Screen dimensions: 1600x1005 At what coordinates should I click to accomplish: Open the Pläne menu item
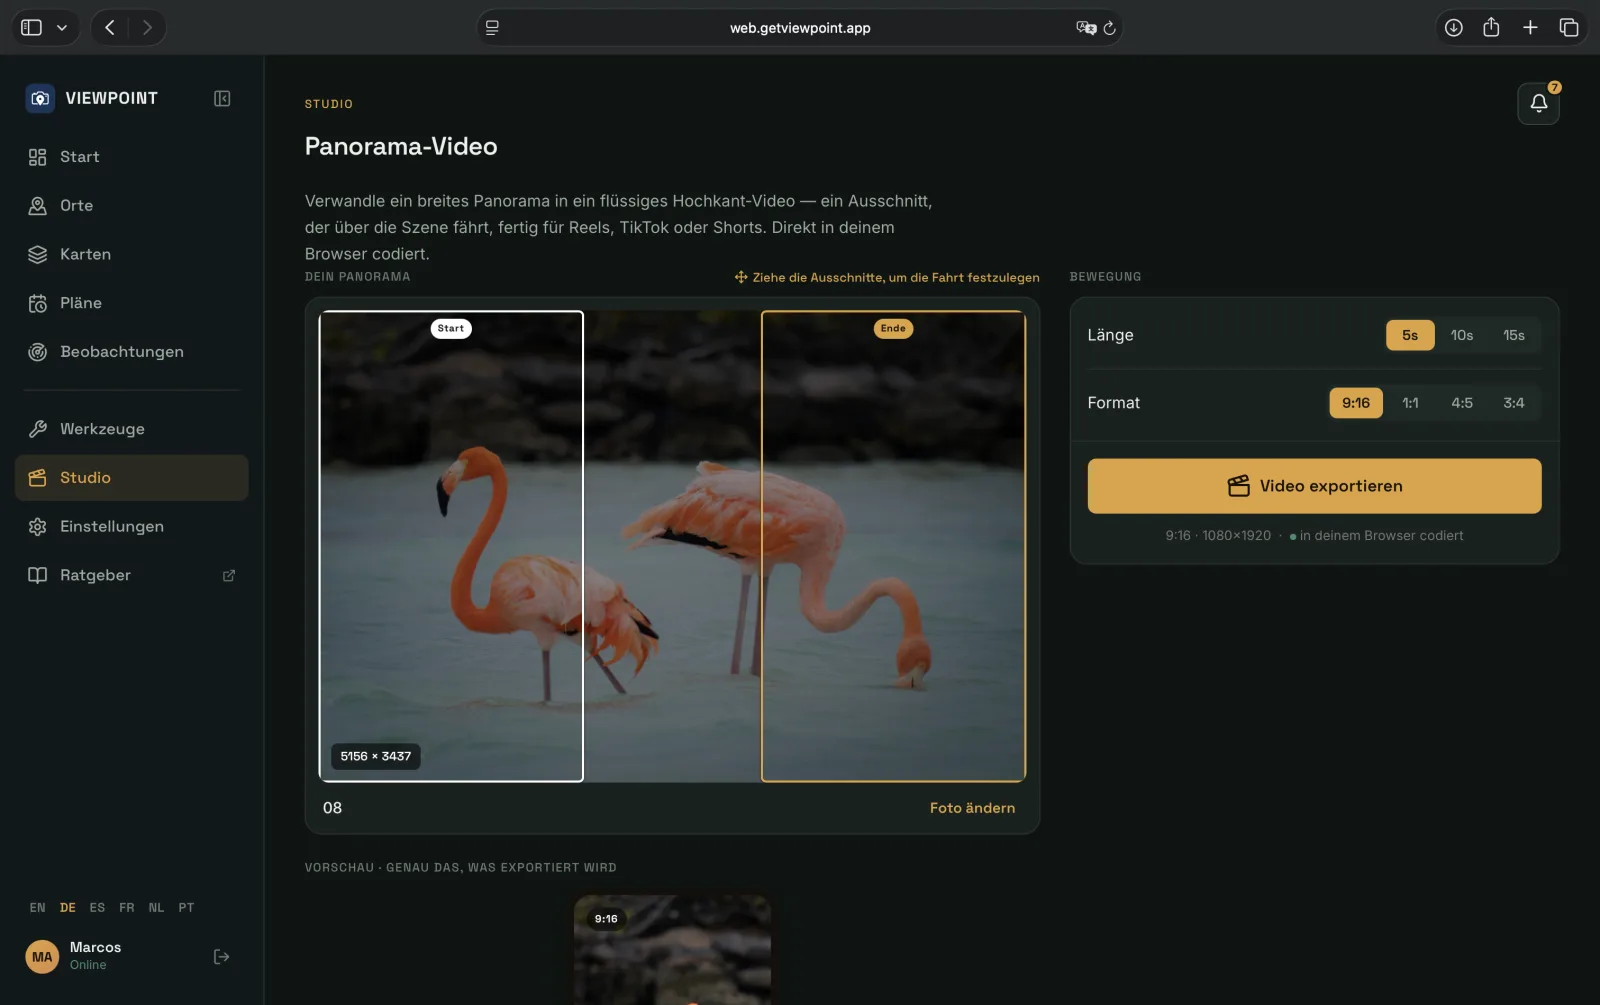(x=132, y=303)
